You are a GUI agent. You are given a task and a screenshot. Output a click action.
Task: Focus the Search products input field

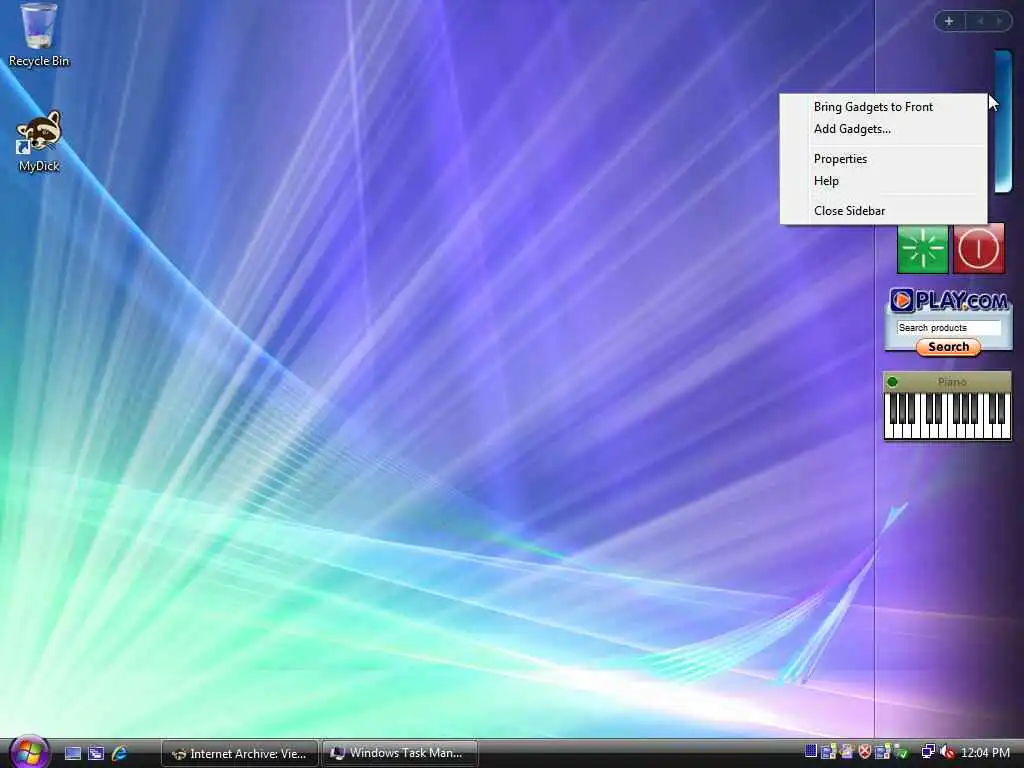click(x=948, y=328)
